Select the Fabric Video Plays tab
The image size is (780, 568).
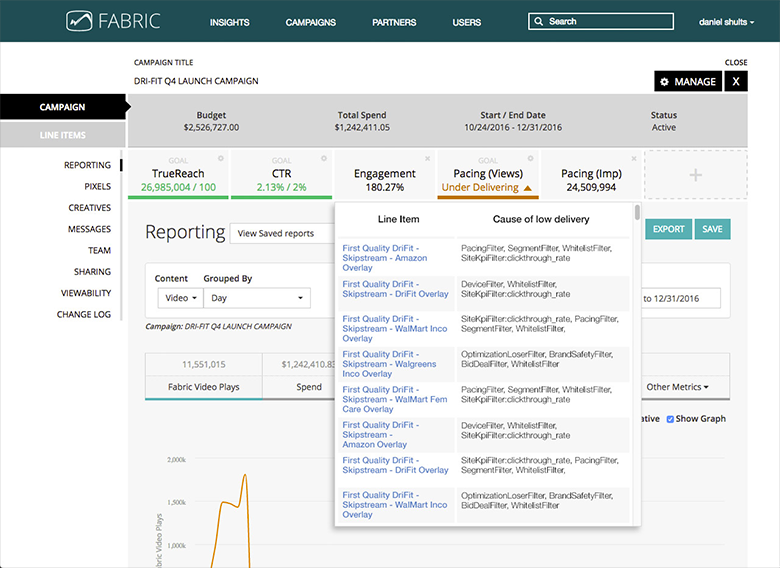(x=203, y=387)
